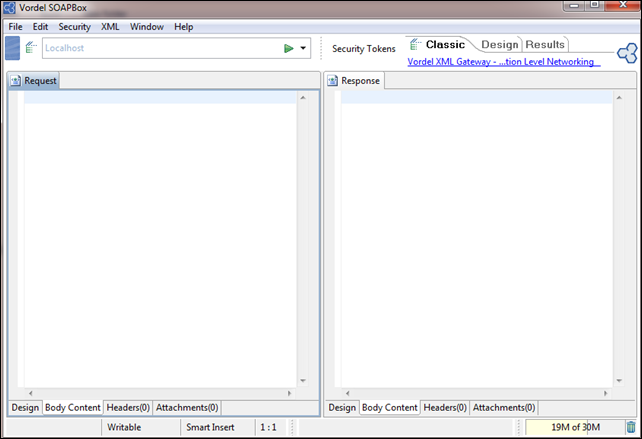This screenshot has height=439, width=642.
Task: Open Attachments(0) tab in Request panel
Action: click(x=187, y=407)
